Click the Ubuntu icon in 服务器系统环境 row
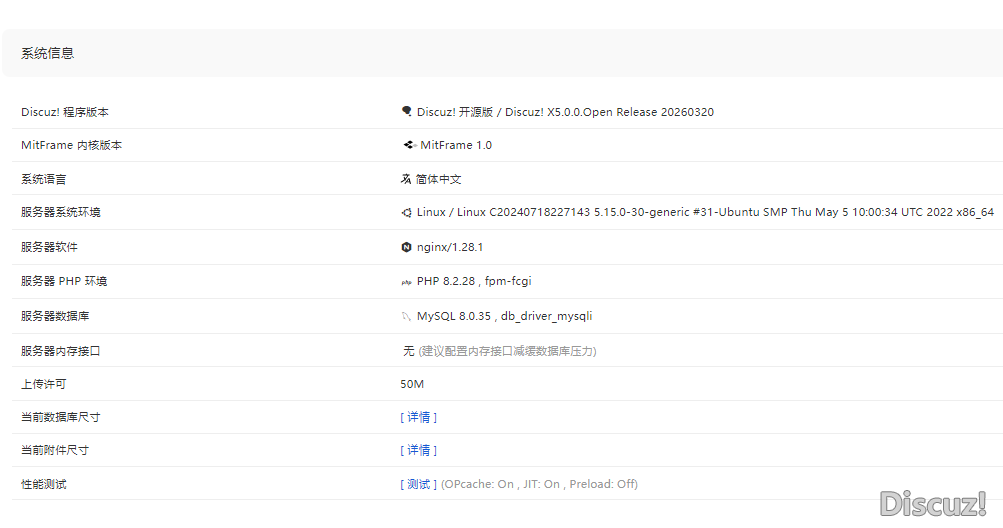The height and width of the screenshot is (528, 1003). tap(406, 212)
